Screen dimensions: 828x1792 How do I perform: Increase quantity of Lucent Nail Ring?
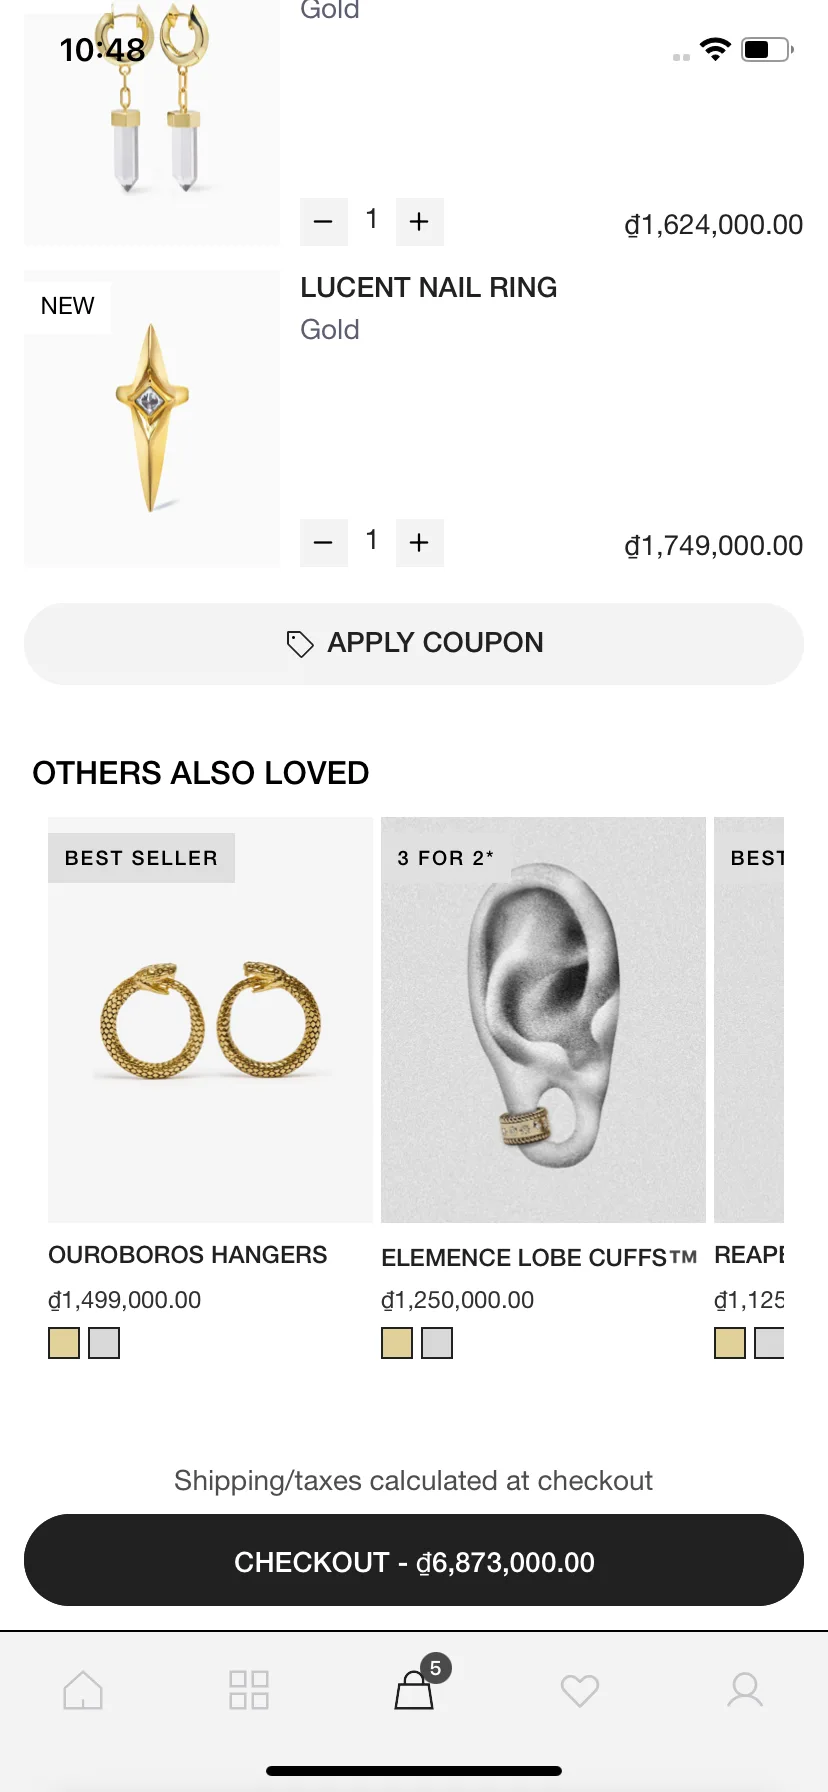point(420,543)
